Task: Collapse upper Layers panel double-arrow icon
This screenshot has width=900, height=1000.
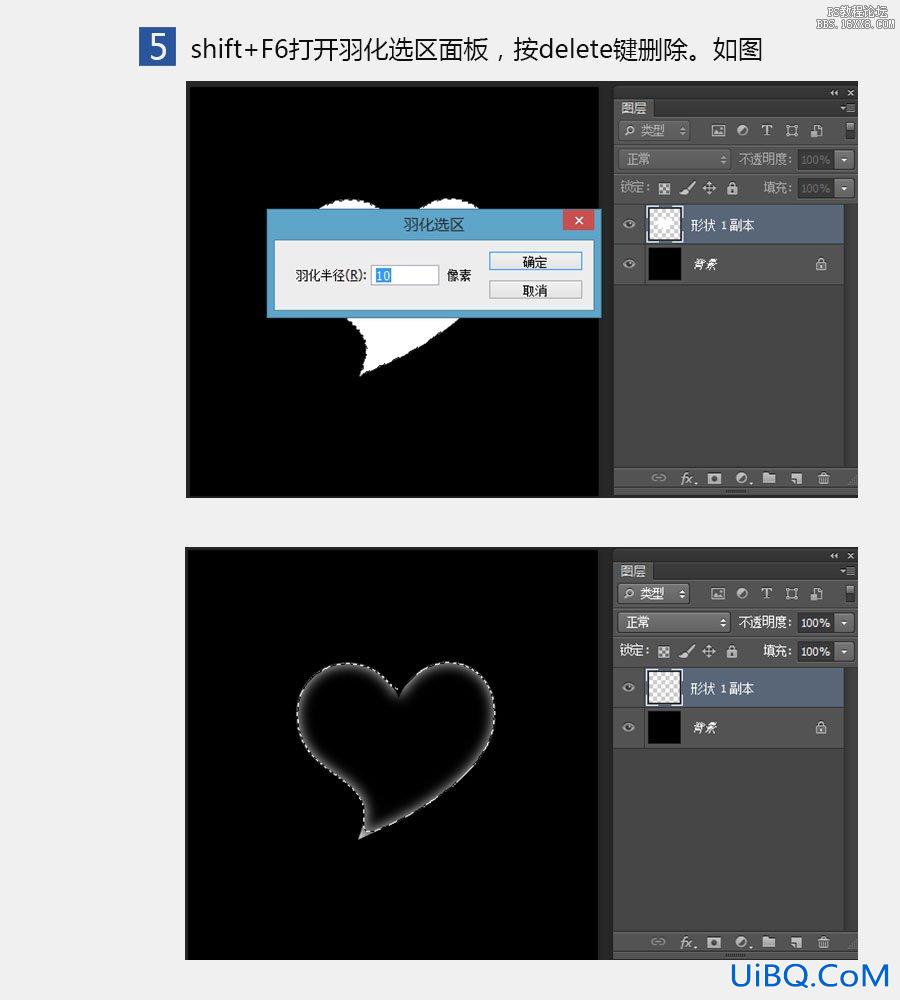Action: [834, 92]
